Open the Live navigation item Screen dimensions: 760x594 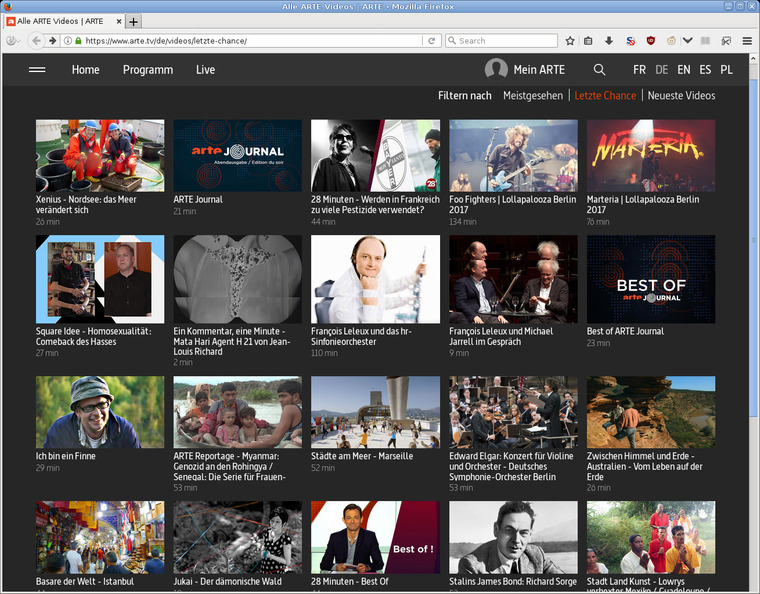tap(206, 70)
